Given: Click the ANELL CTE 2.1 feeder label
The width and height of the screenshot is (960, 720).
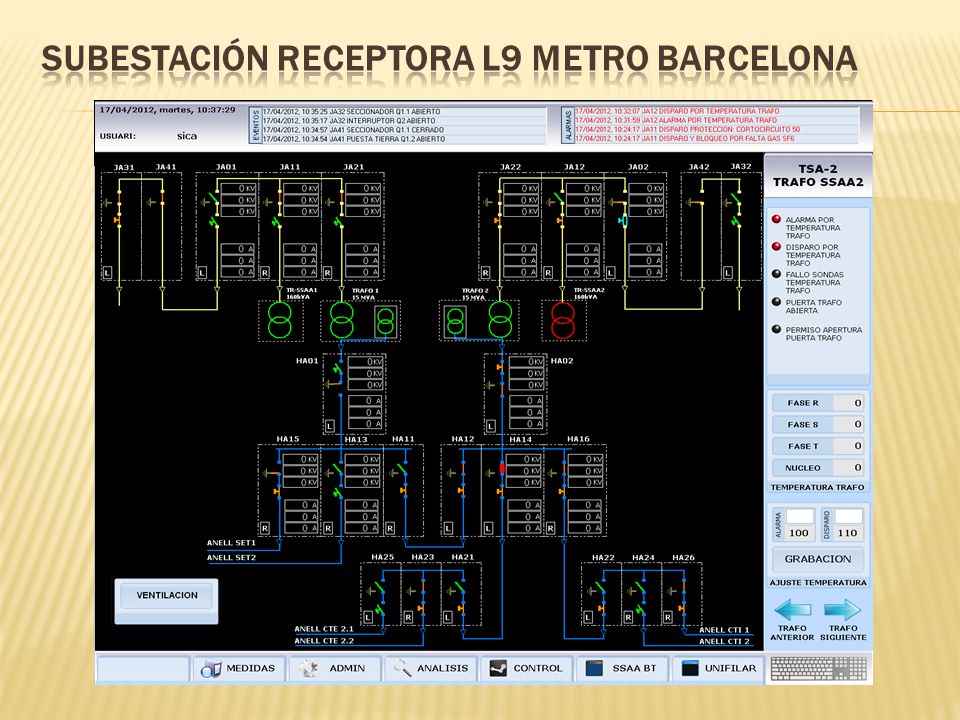Looking at the screenshot, I should click(324, 629).
